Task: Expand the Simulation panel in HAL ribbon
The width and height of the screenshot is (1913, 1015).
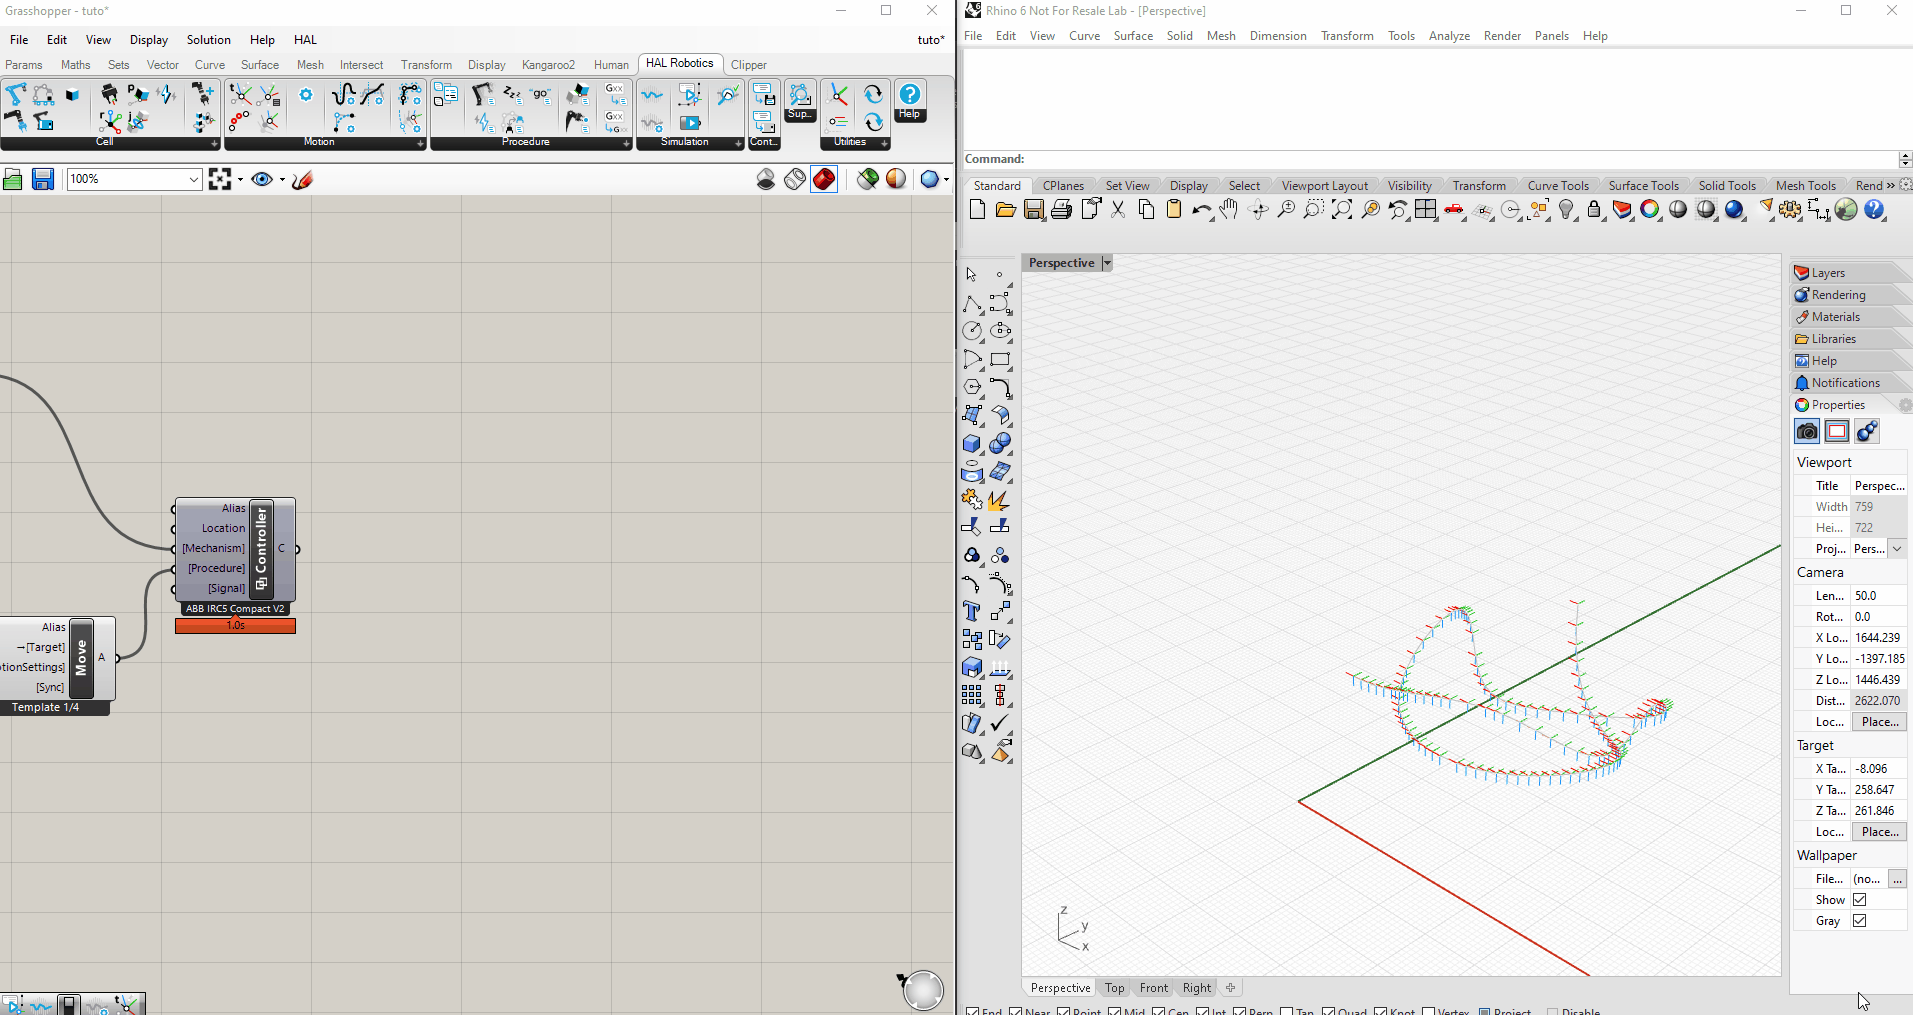Action: pos(738,143)
